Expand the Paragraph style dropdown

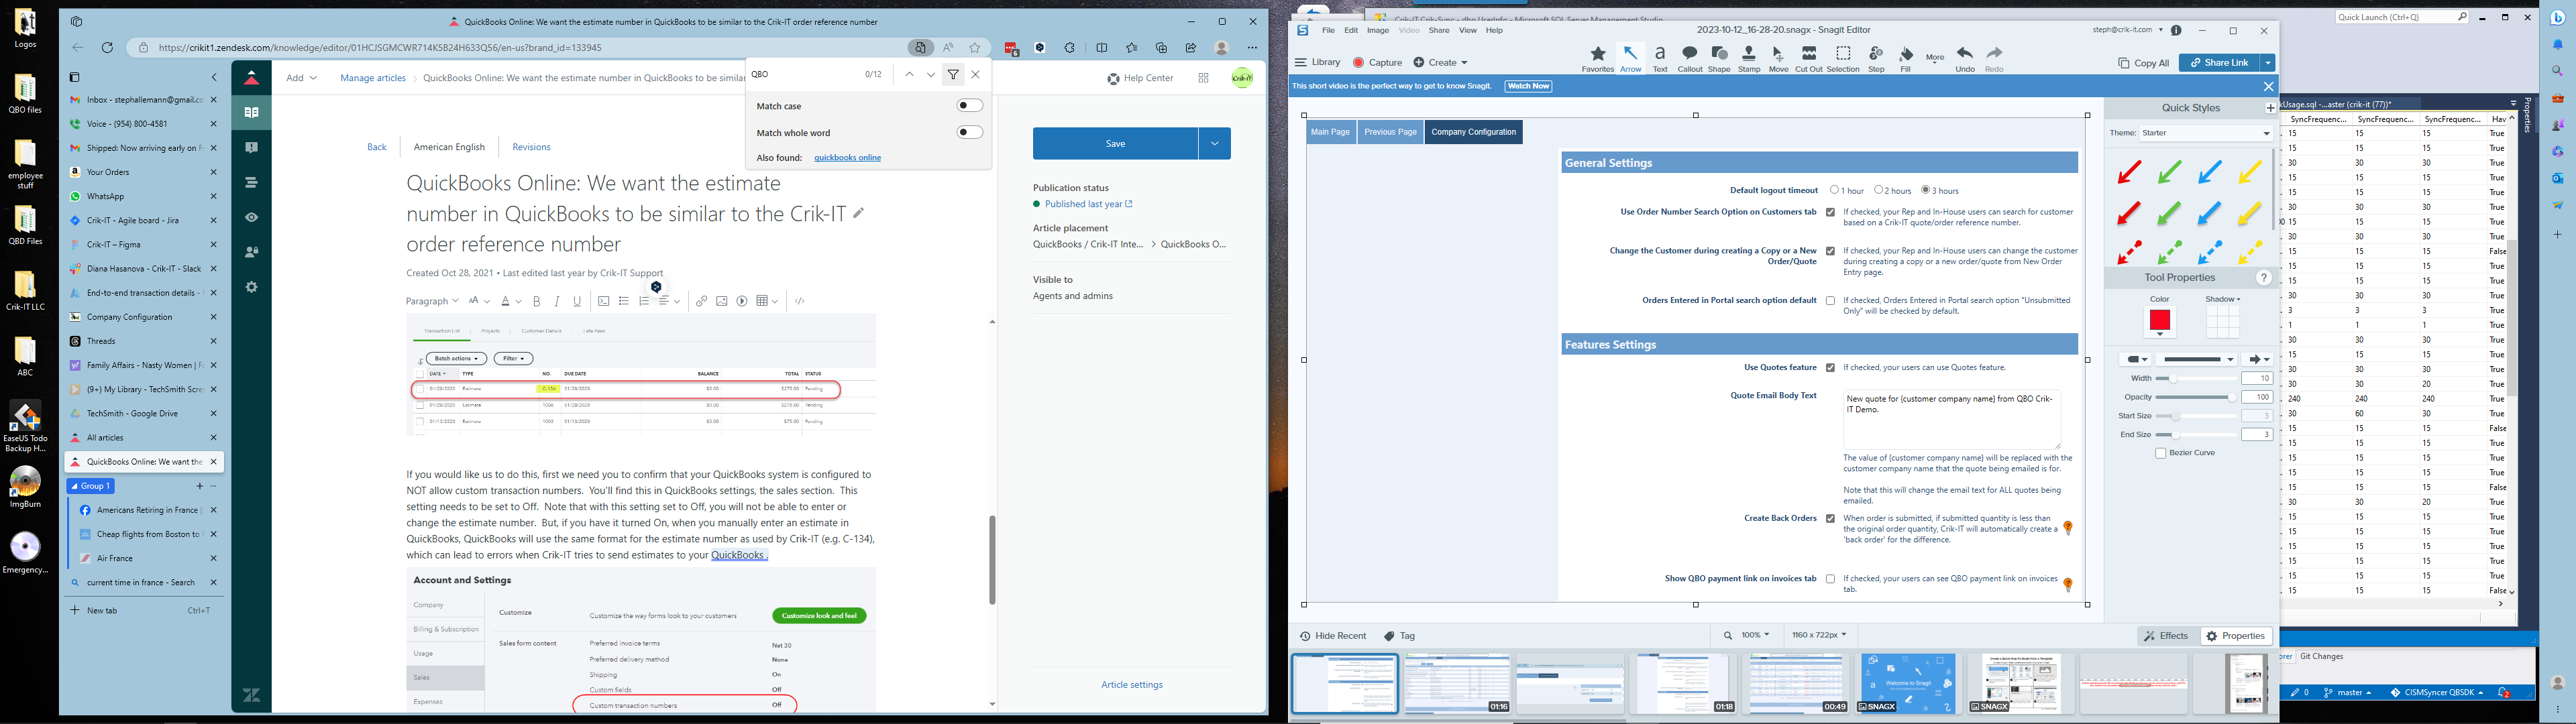pos(433,301)
